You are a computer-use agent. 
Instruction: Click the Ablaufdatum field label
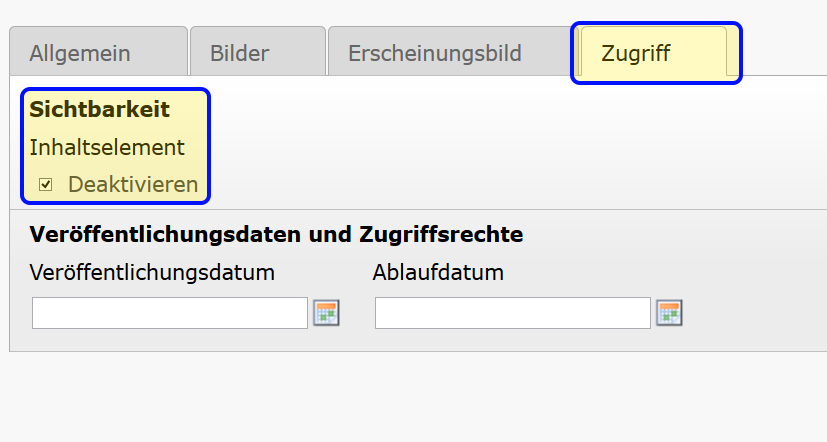pyautogui.click(x=438, y=273)
